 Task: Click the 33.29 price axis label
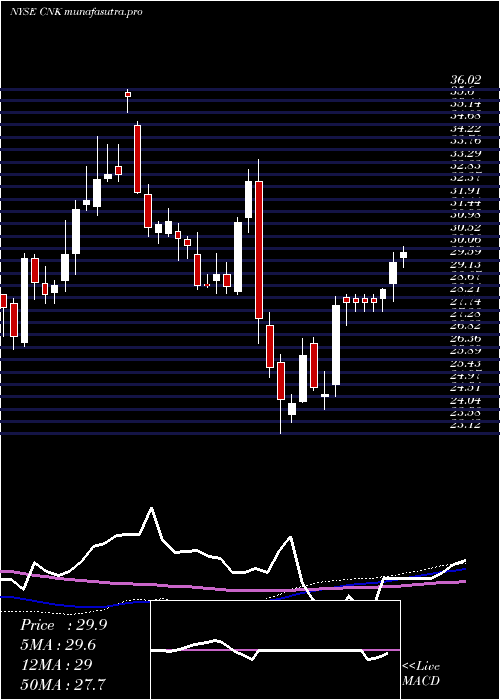pyautogui.click(x=466, y=154)
